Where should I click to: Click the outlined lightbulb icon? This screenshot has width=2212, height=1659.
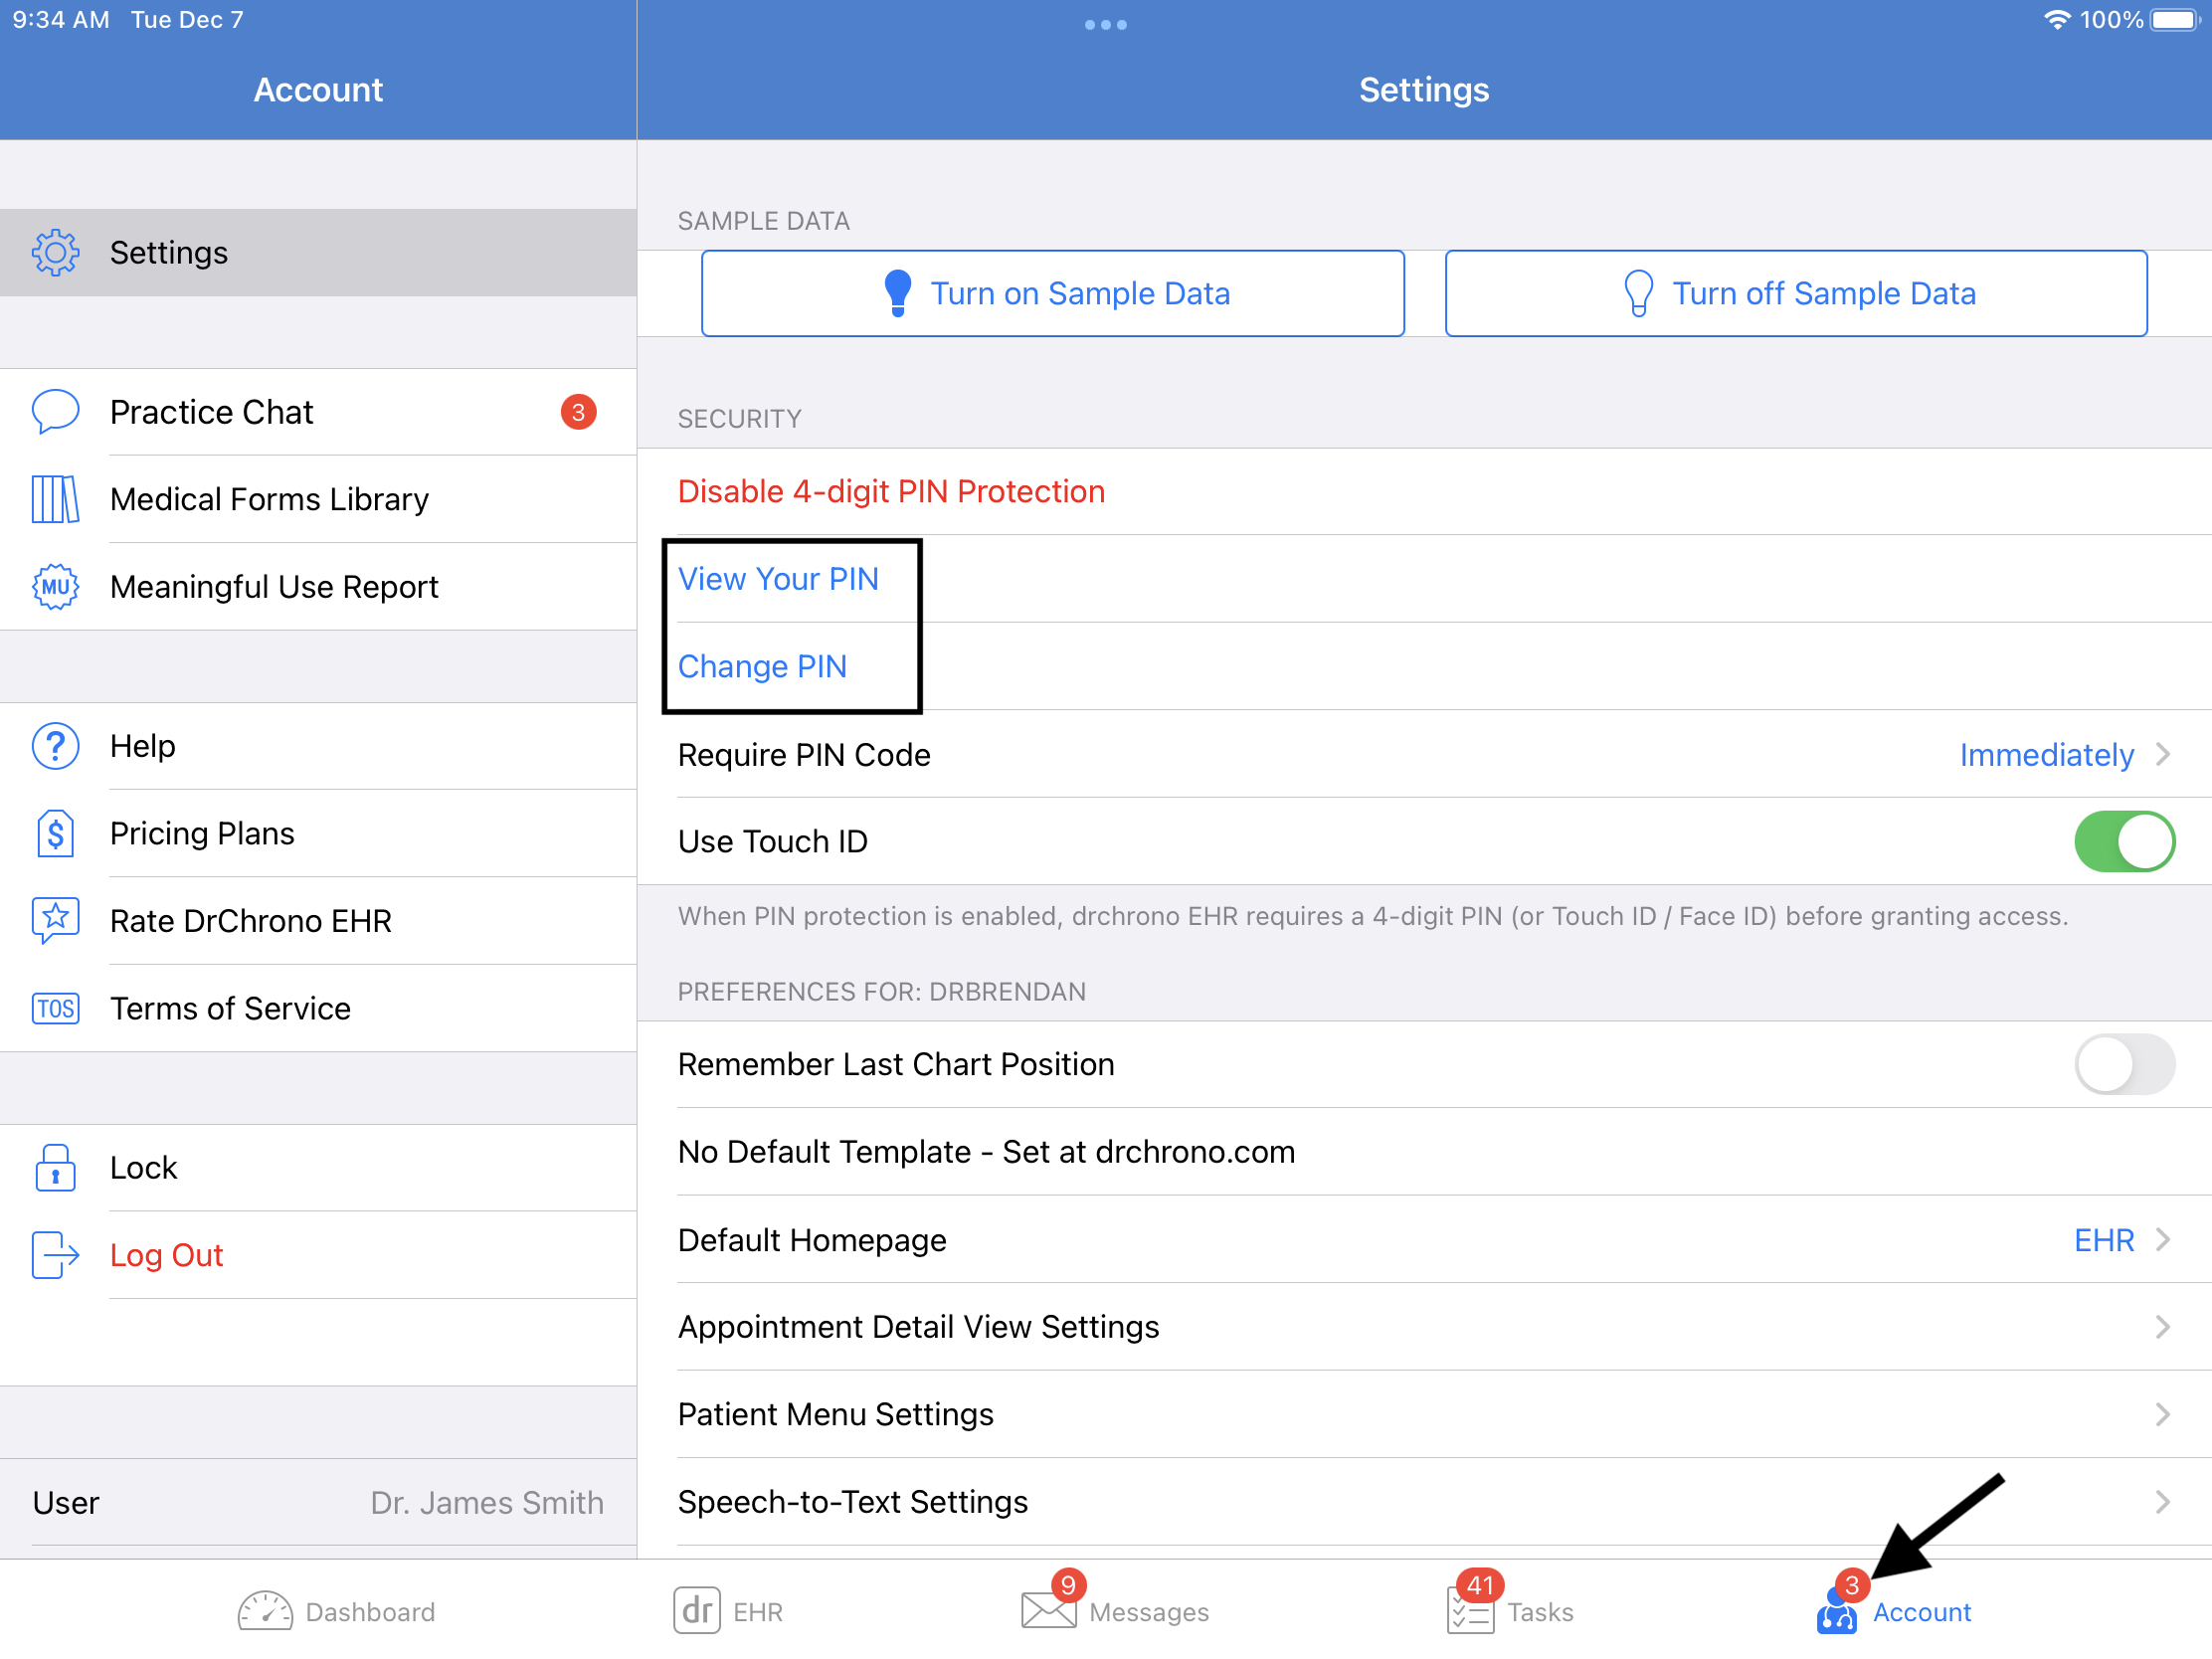click(x=1639, y=293)
